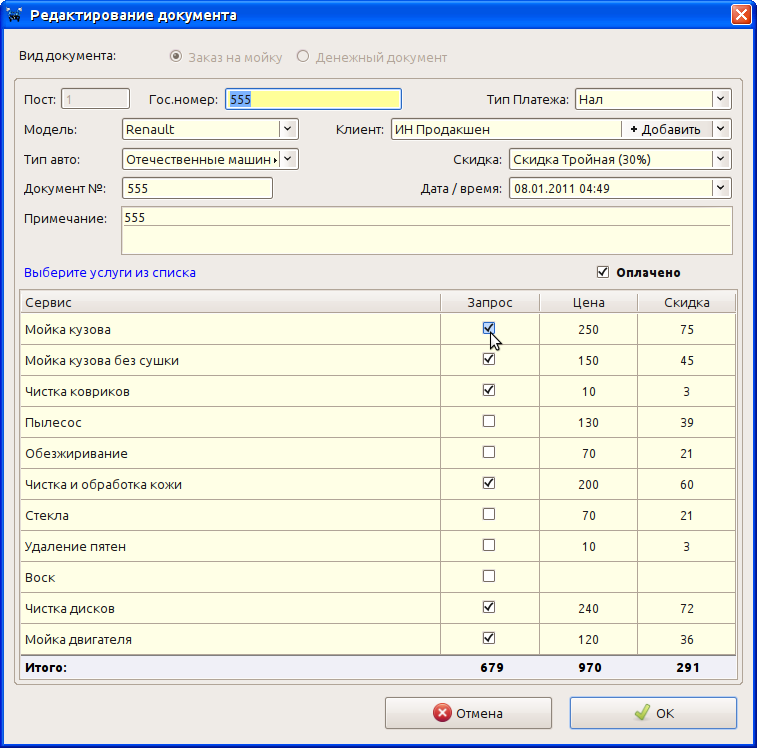Uncheck the Мойка кузова service checkbox

(x=489, y=328)
